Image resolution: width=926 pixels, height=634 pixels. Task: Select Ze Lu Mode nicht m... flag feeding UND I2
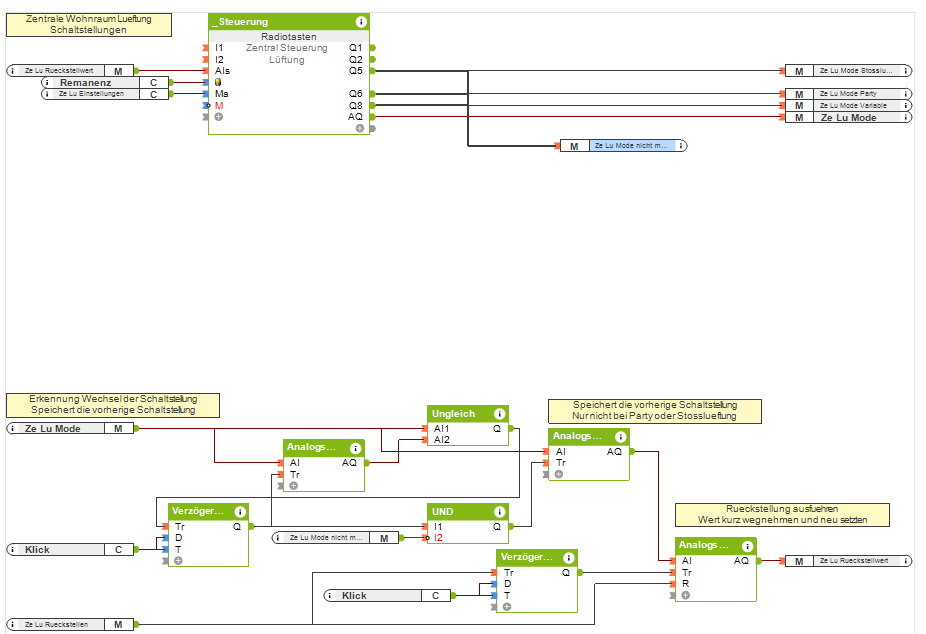(x=335, y=538)
